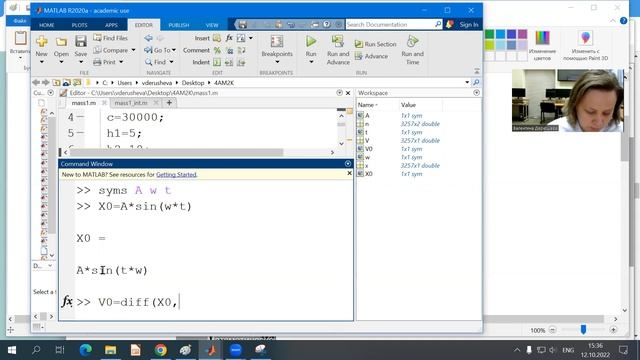Click the Advance button
This screenshot has width=640, height=360.
(371, 56)
